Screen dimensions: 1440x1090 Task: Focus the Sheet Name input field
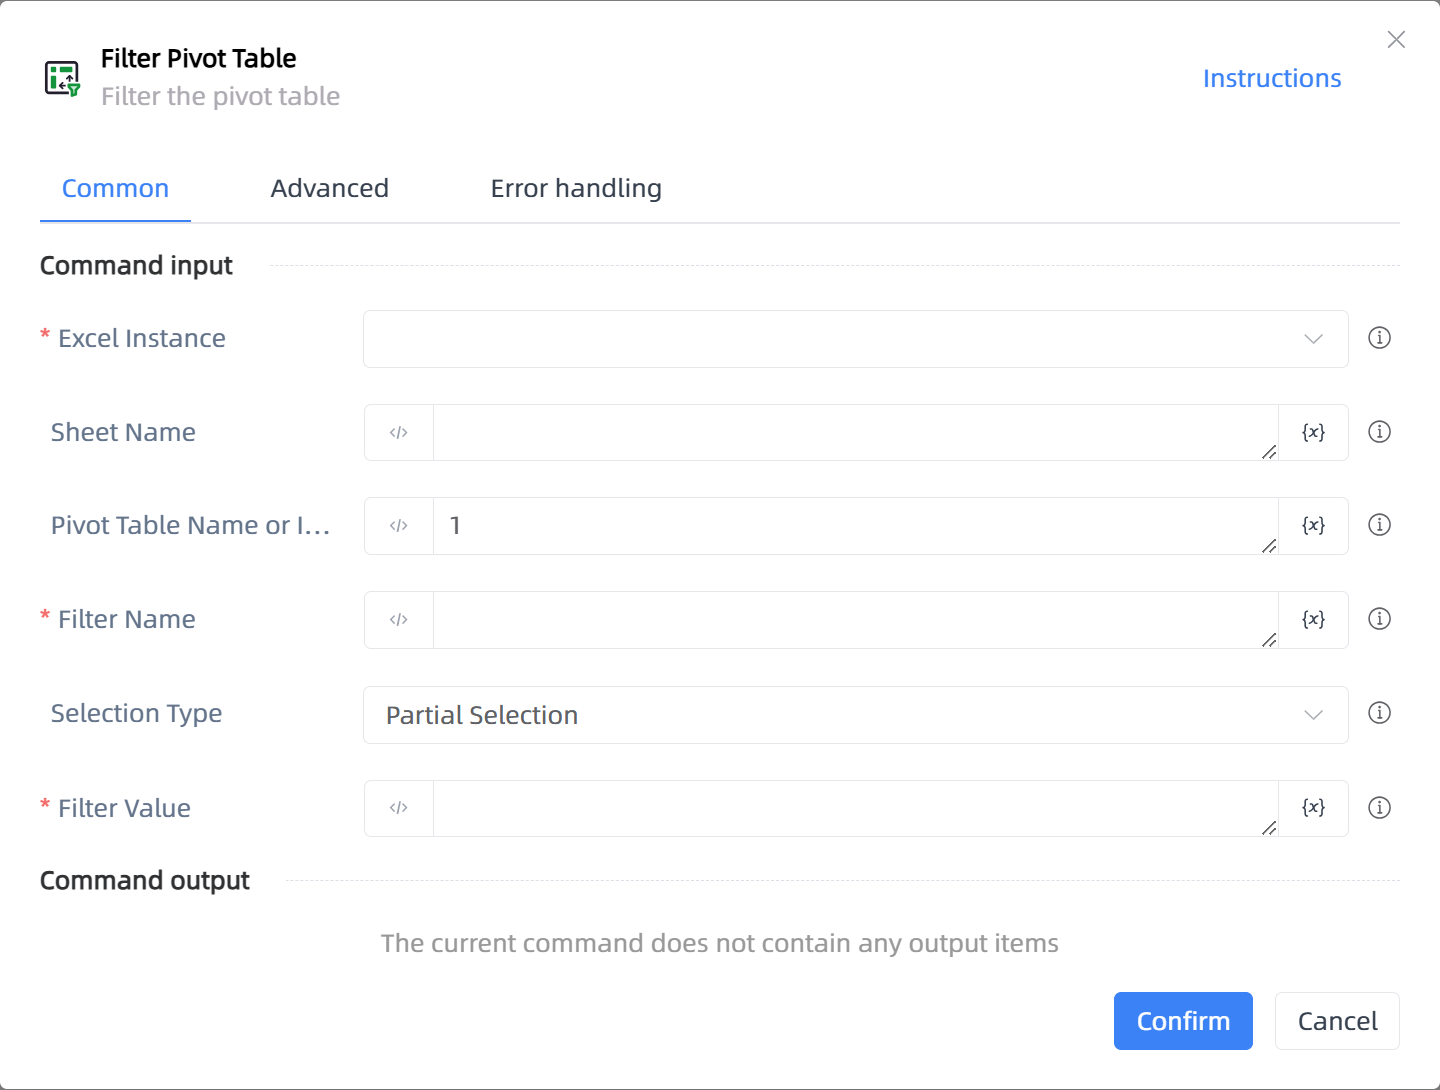[x=855, y=433]
